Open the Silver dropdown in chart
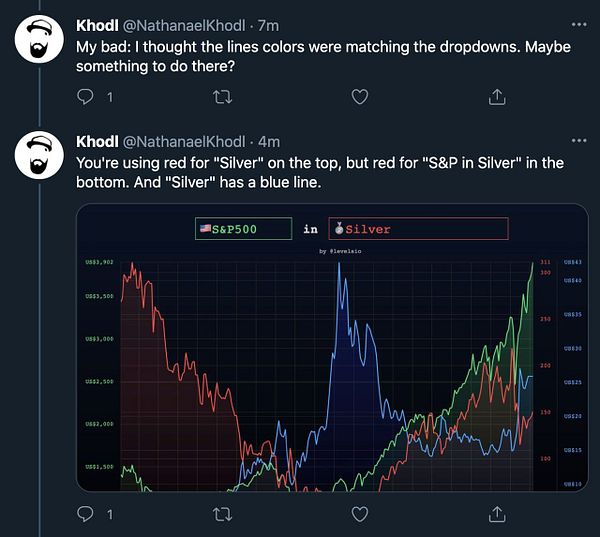The width and height of the screenshot is (600, 537). coord(417,229)
